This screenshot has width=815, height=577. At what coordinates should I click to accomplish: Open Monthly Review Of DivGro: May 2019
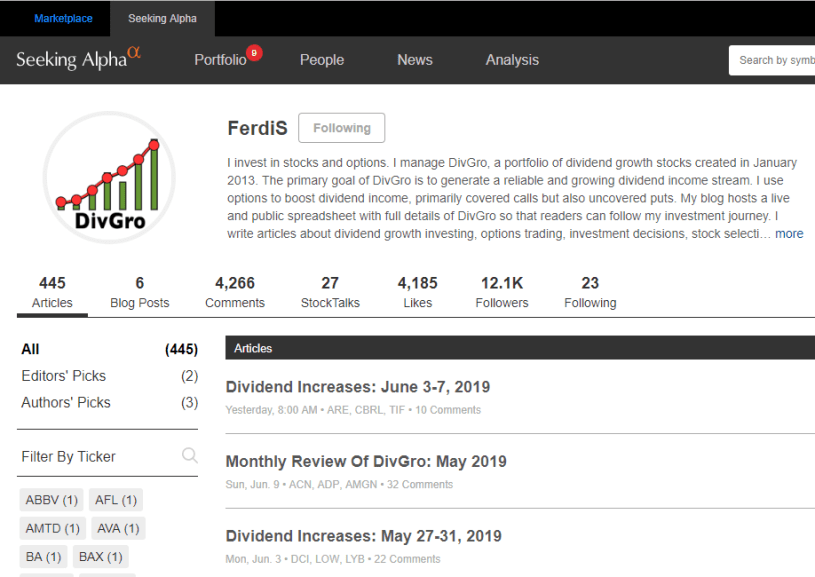[365, 462]
